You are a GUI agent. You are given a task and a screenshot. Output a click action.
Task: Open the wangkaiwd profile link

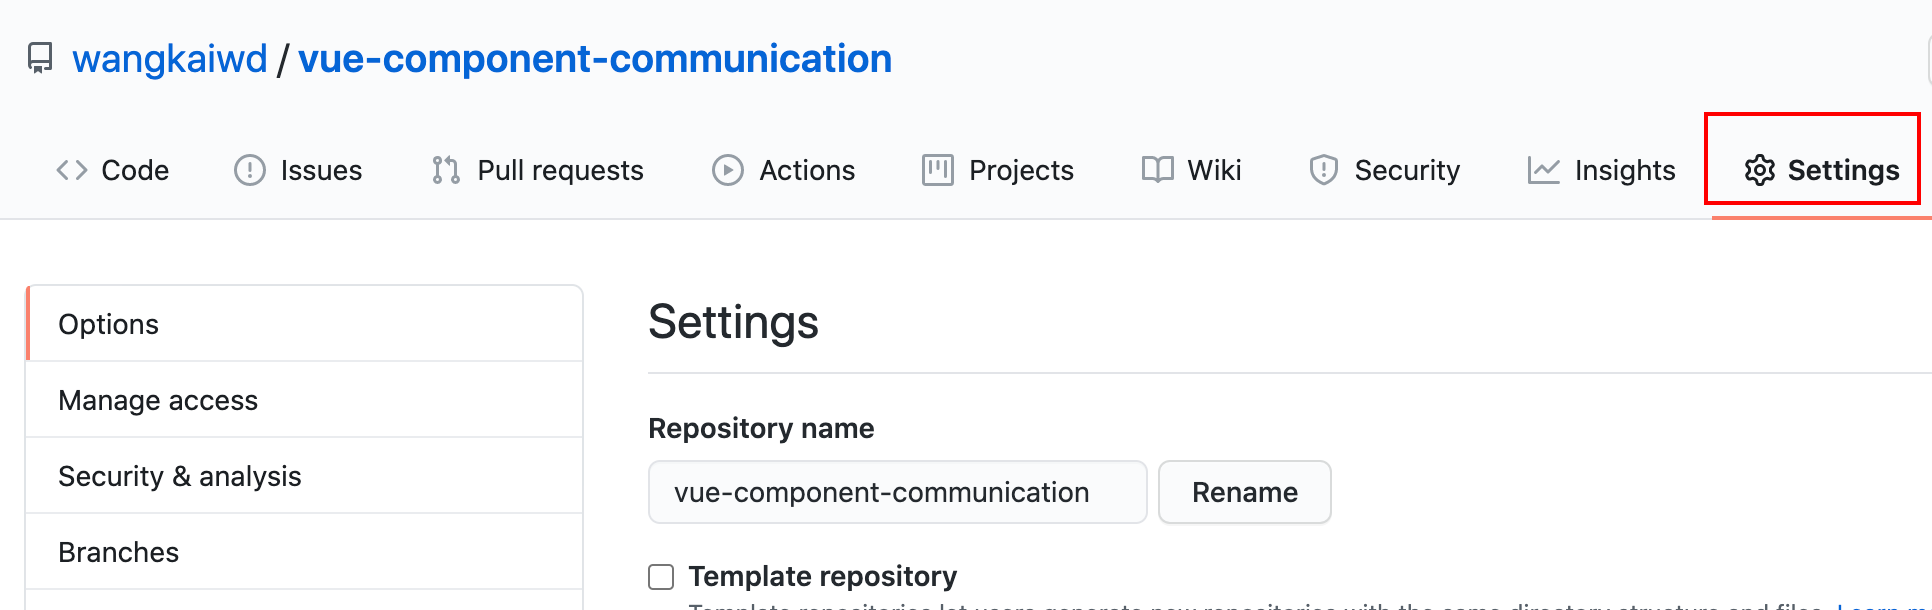point(170,59)
